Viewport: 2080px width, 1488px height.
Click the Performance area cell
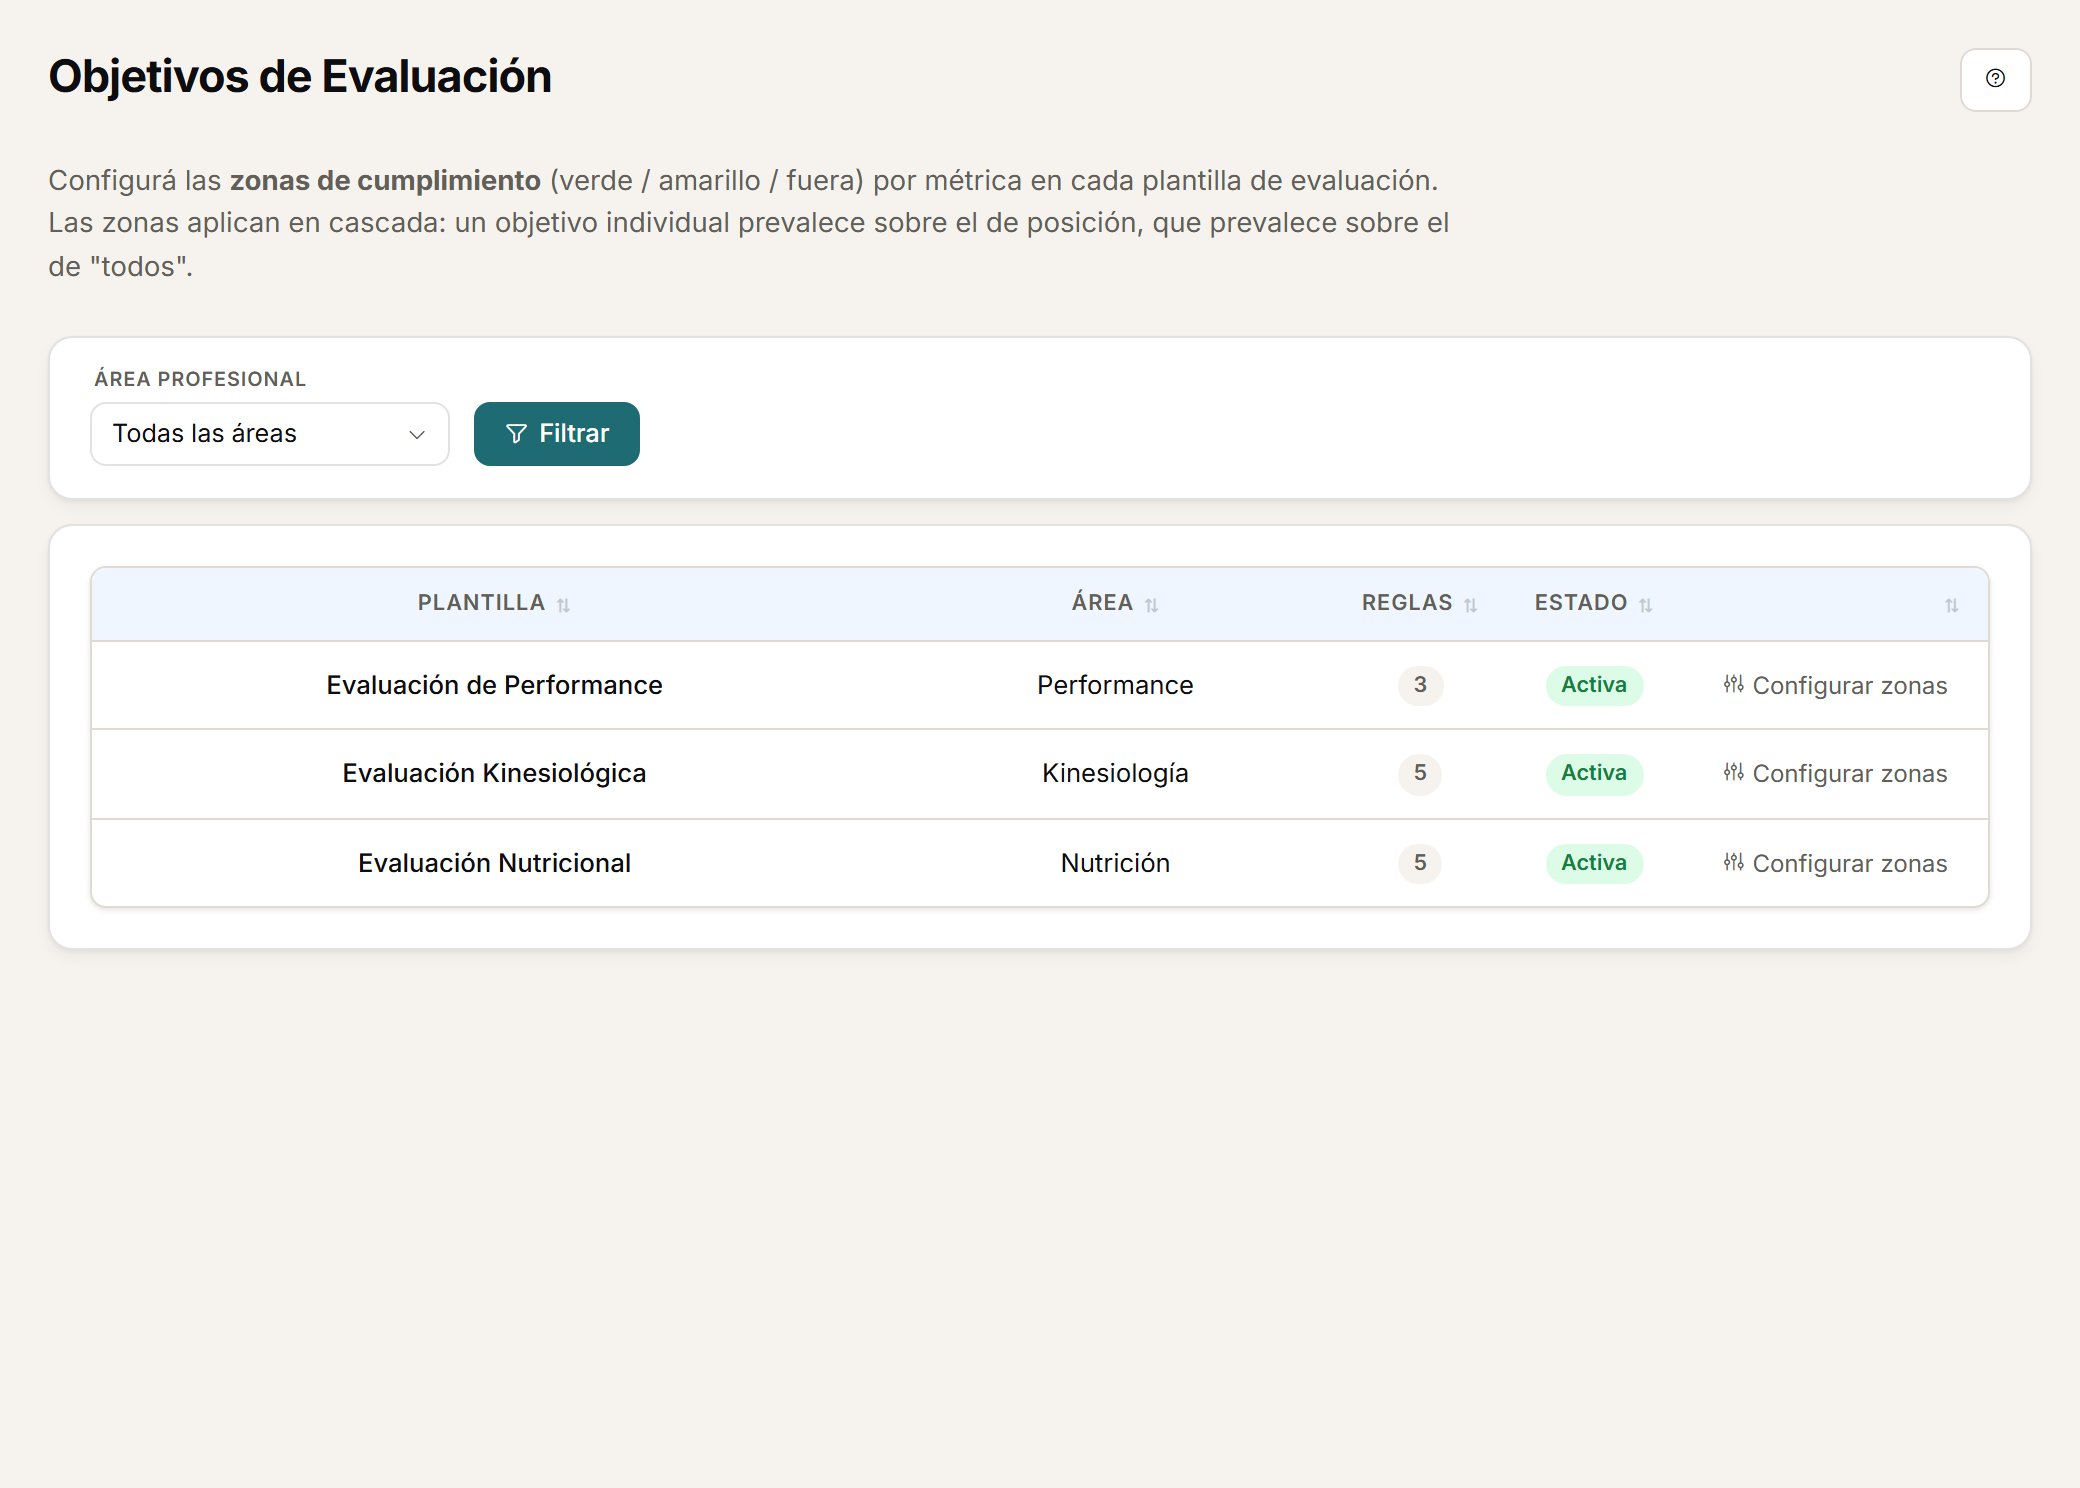[1115, 685]
